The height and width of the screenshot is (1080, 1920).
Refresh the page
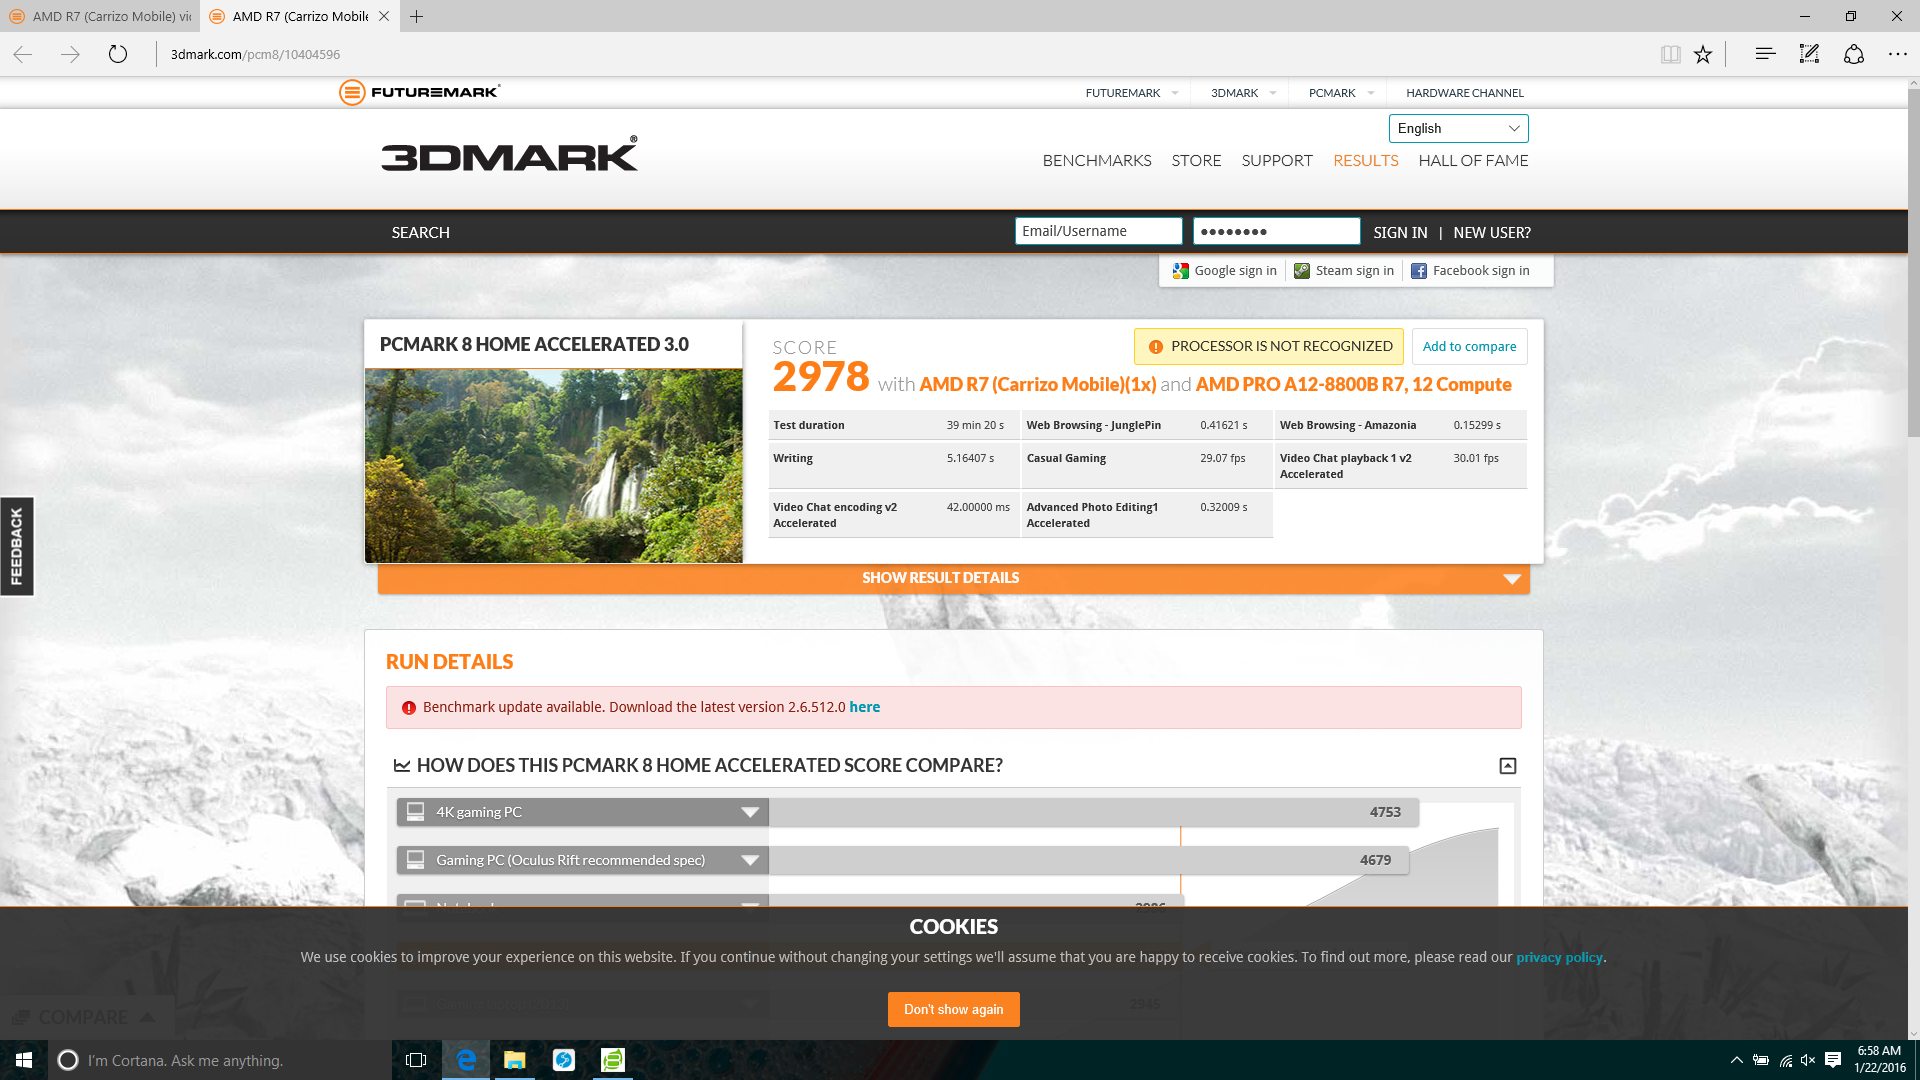118,54
